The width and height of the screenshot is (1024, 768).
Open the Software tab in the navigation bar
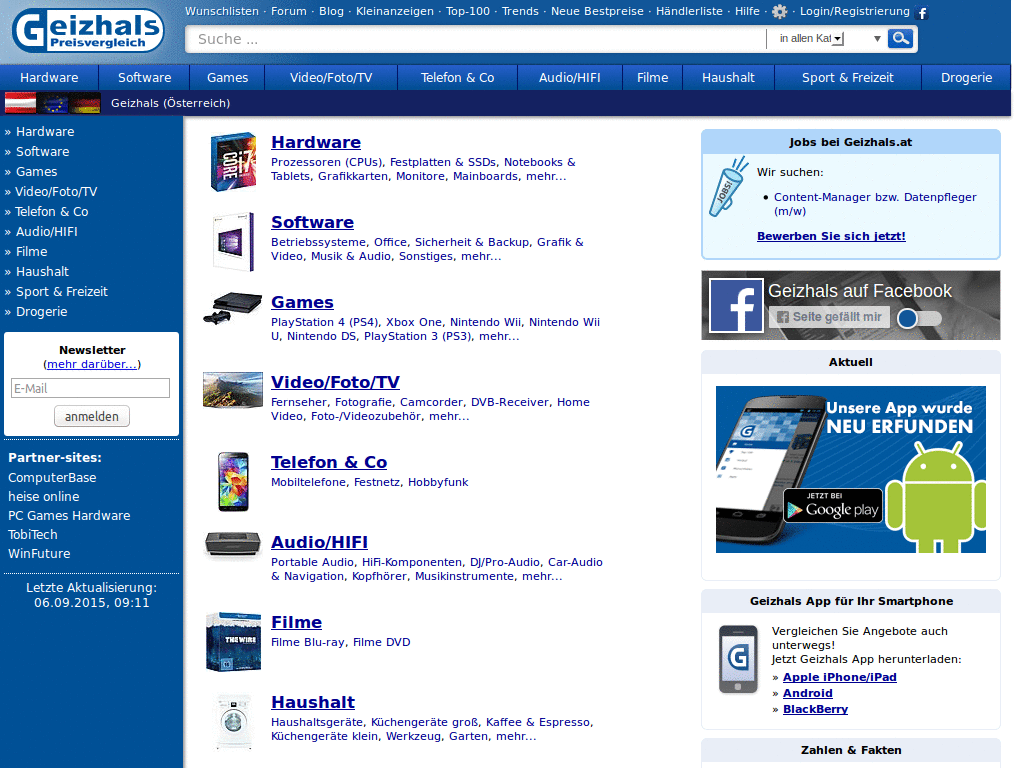[x=144, y=78]
